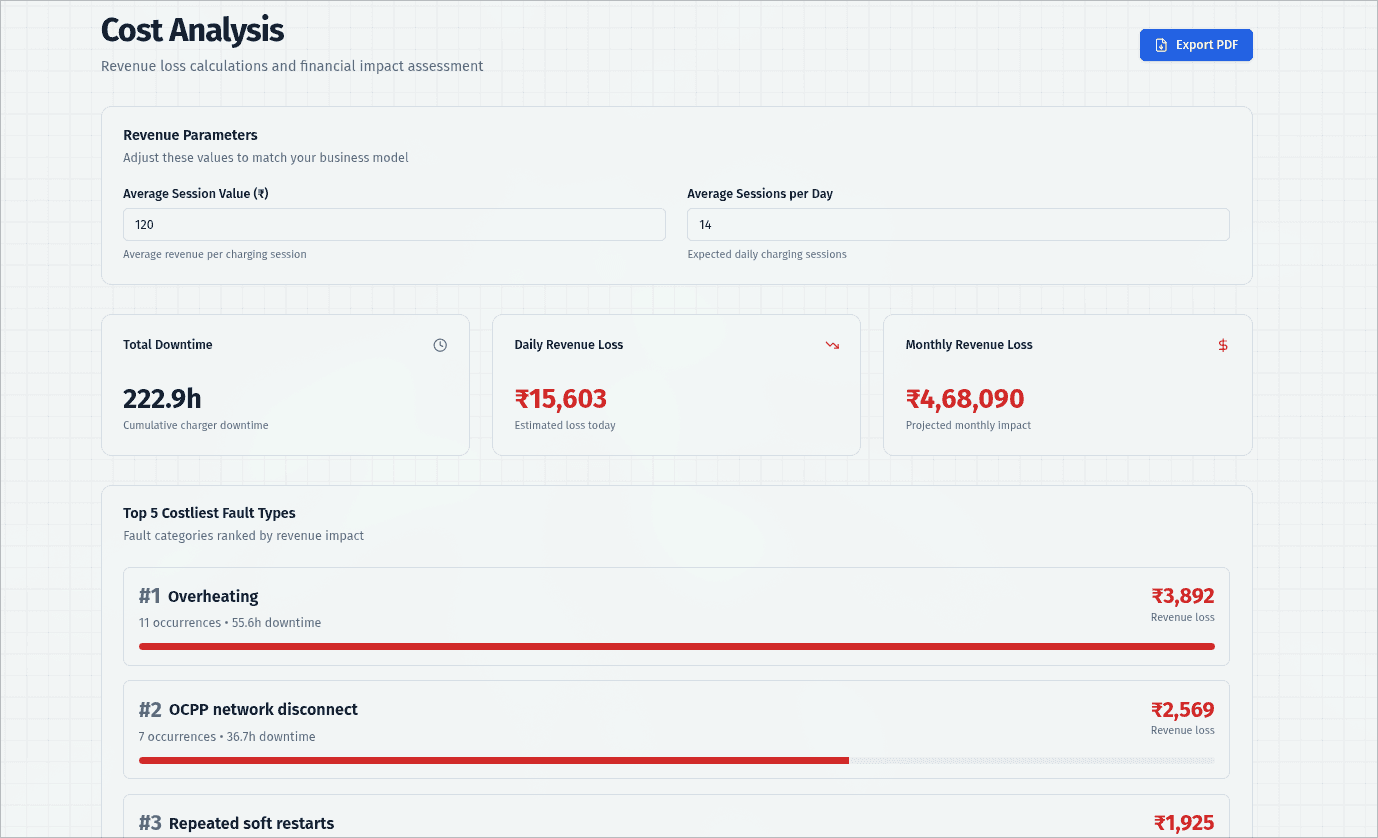
Task: Click 'Estimated loss today' caption
Action: 565,425
